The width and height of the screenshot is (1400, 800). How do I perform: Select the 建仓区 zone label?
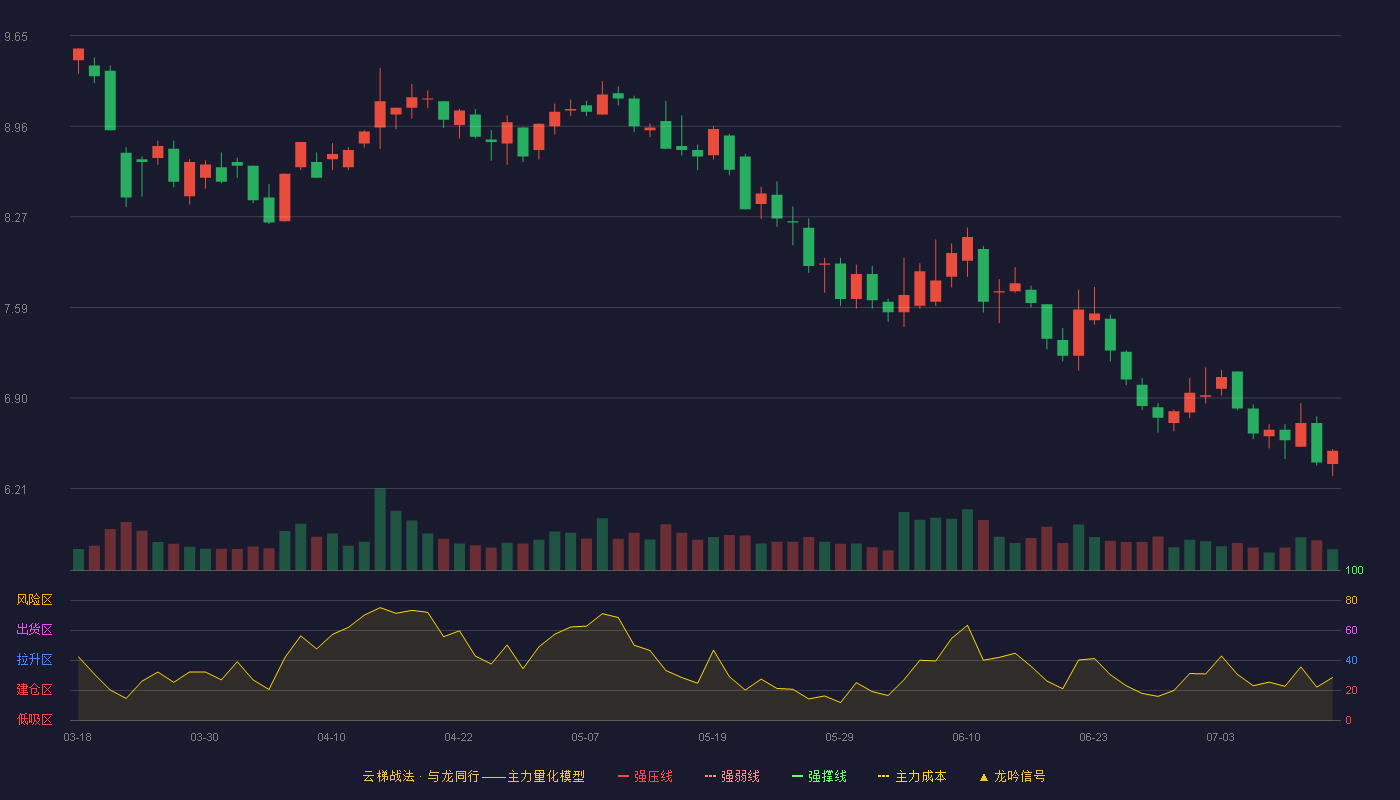pos(34,690)
